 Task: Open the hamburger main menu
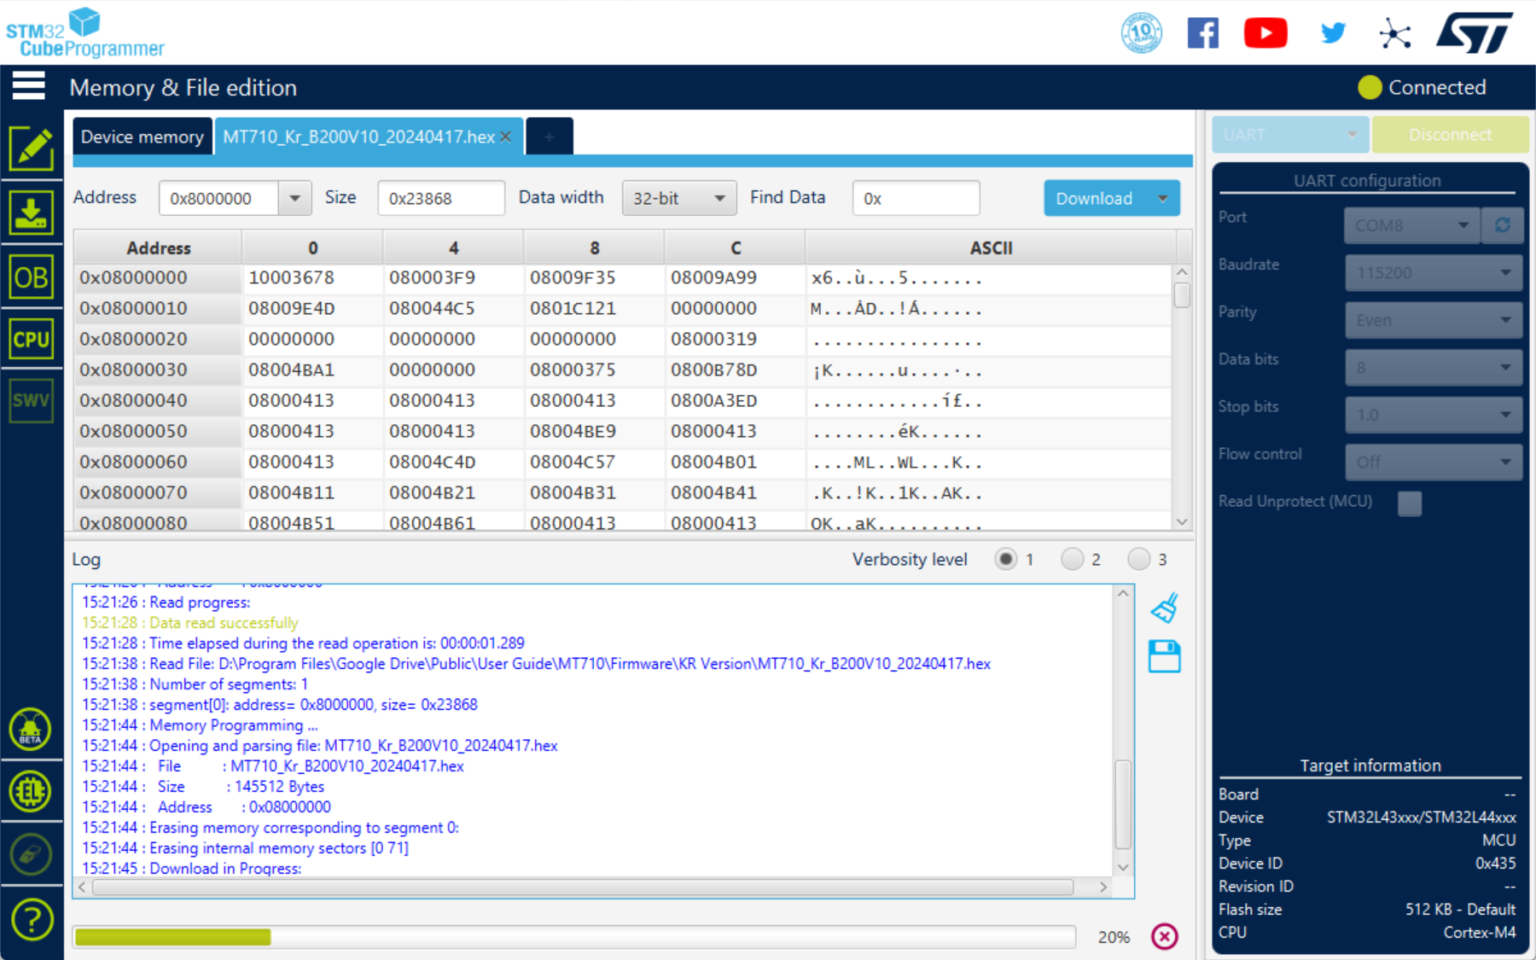(29, 87)
